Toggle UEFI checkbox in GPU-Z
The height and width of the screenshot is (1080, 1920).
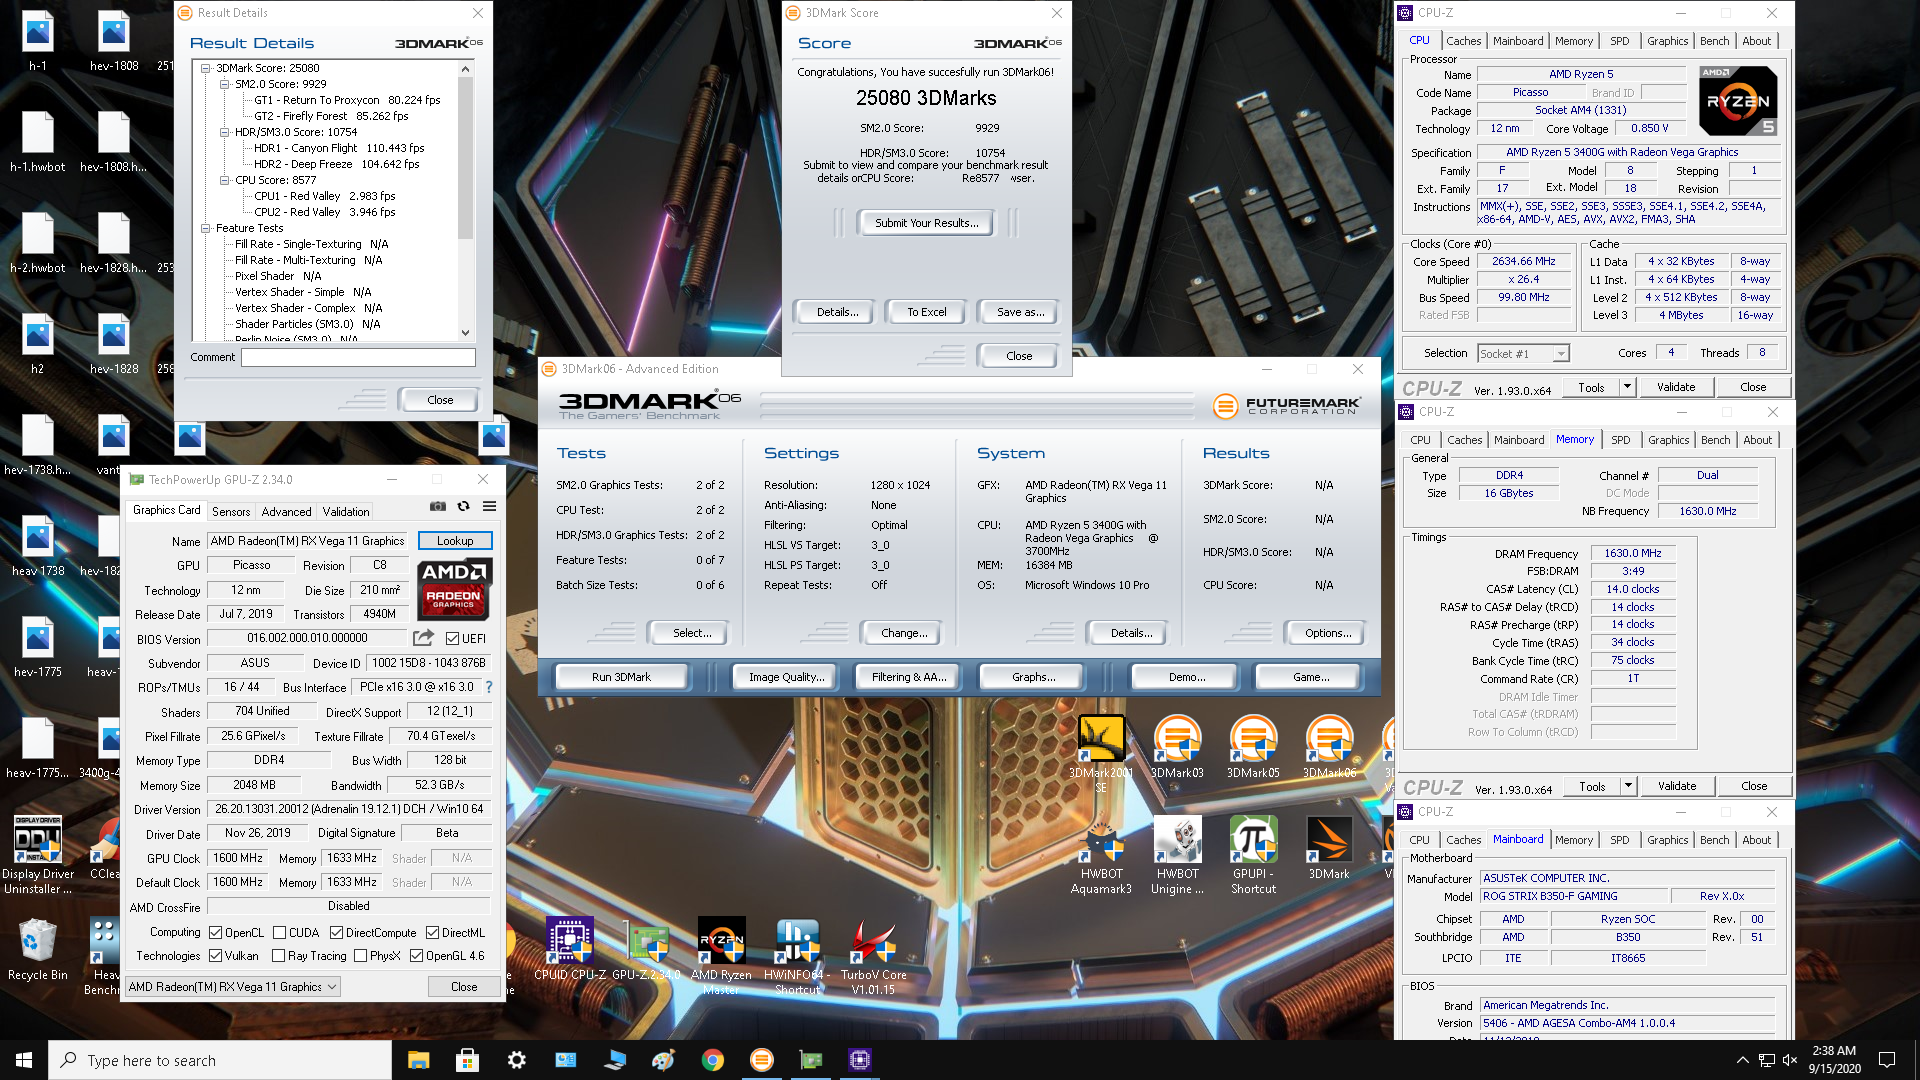(x=452, y=638)
